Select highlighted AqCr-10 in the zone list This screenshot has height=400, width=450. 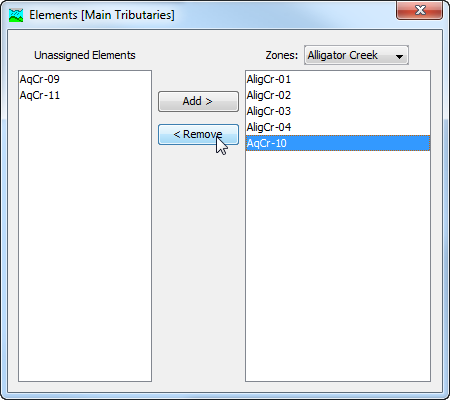[338, 143]
